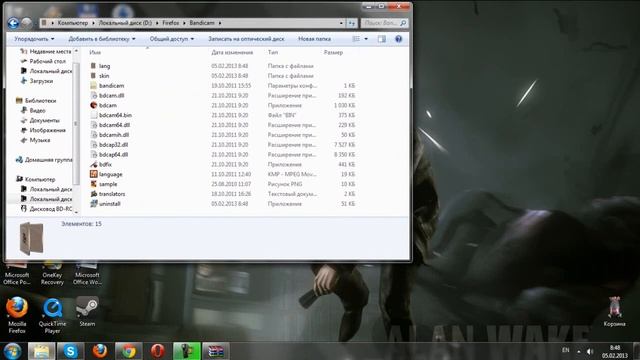Select the uninstall application icon
Image resolution: width=640 pixels, height=360 pixels.
93,203
